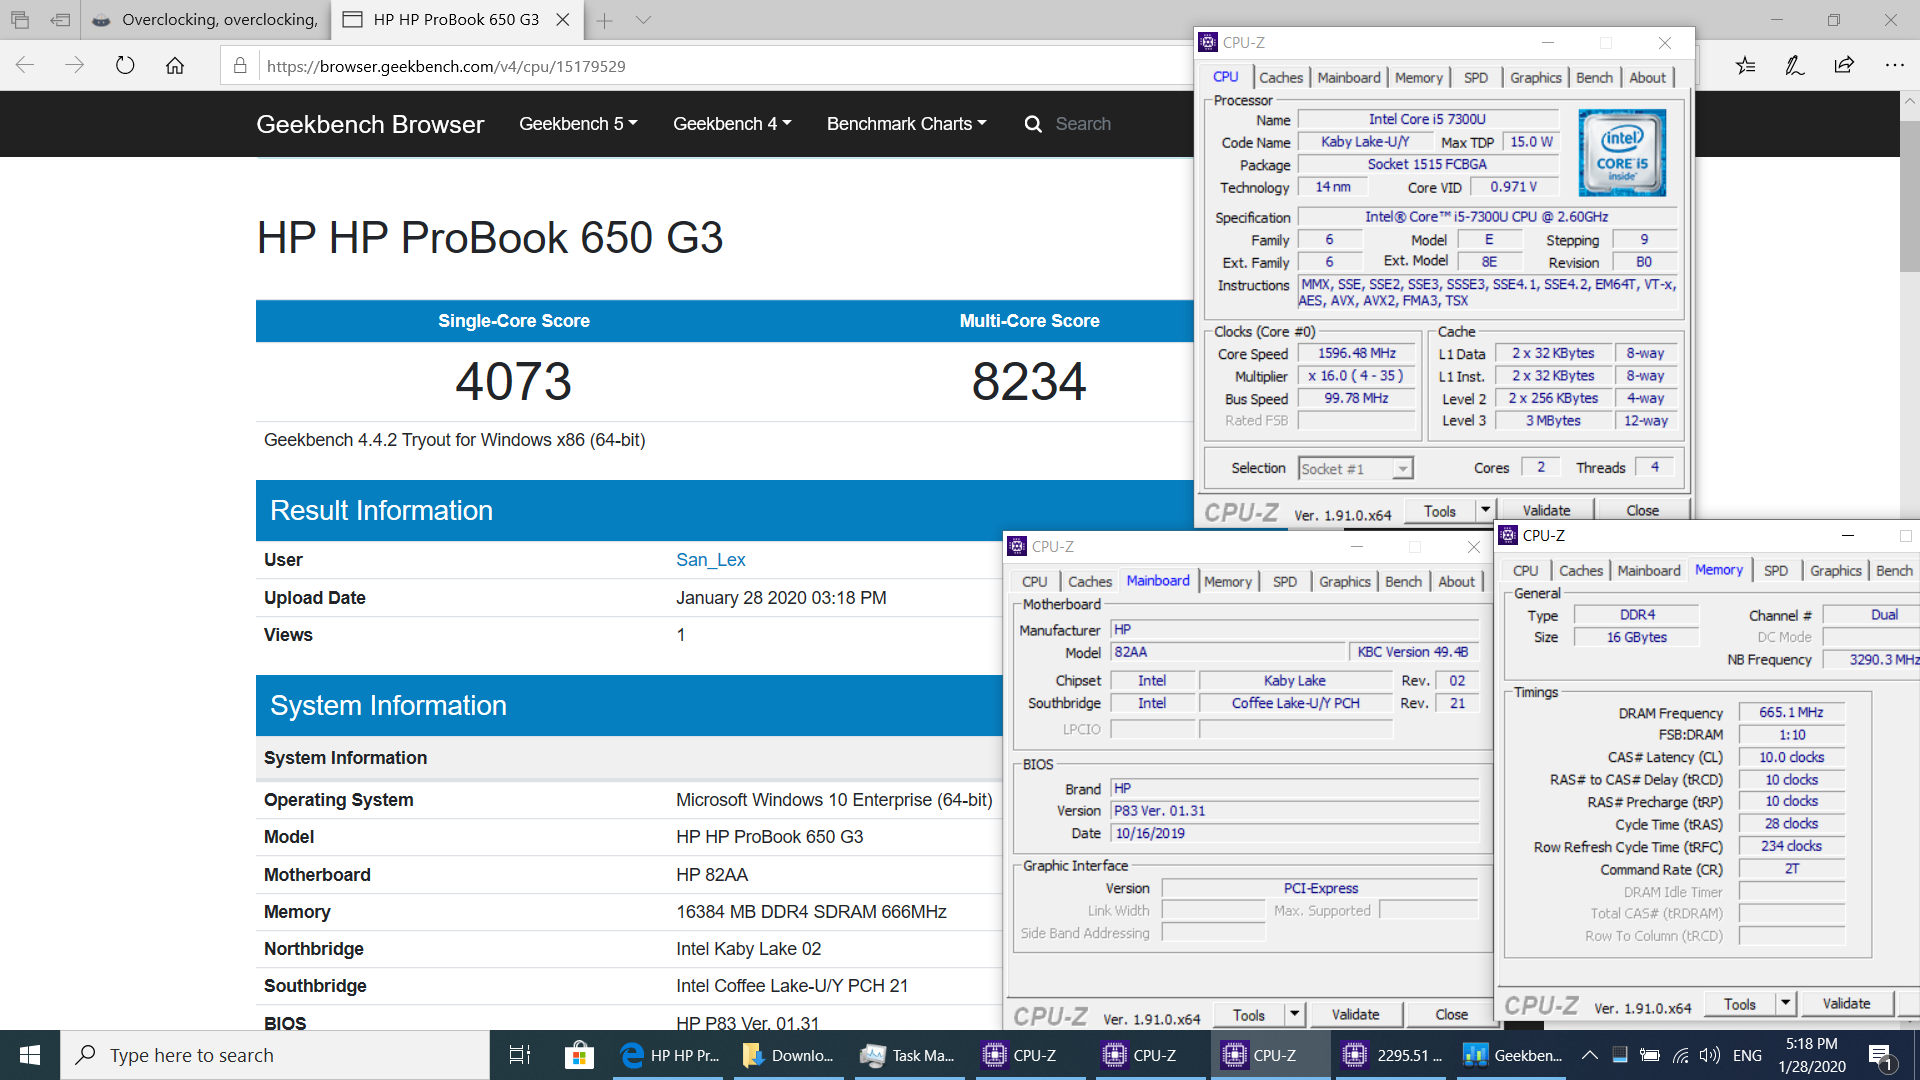The width and height of the screenshot is (1920, 1080).
Task: Click the Geekbench search magnifier icon
Action: [x=1033, y=124]
